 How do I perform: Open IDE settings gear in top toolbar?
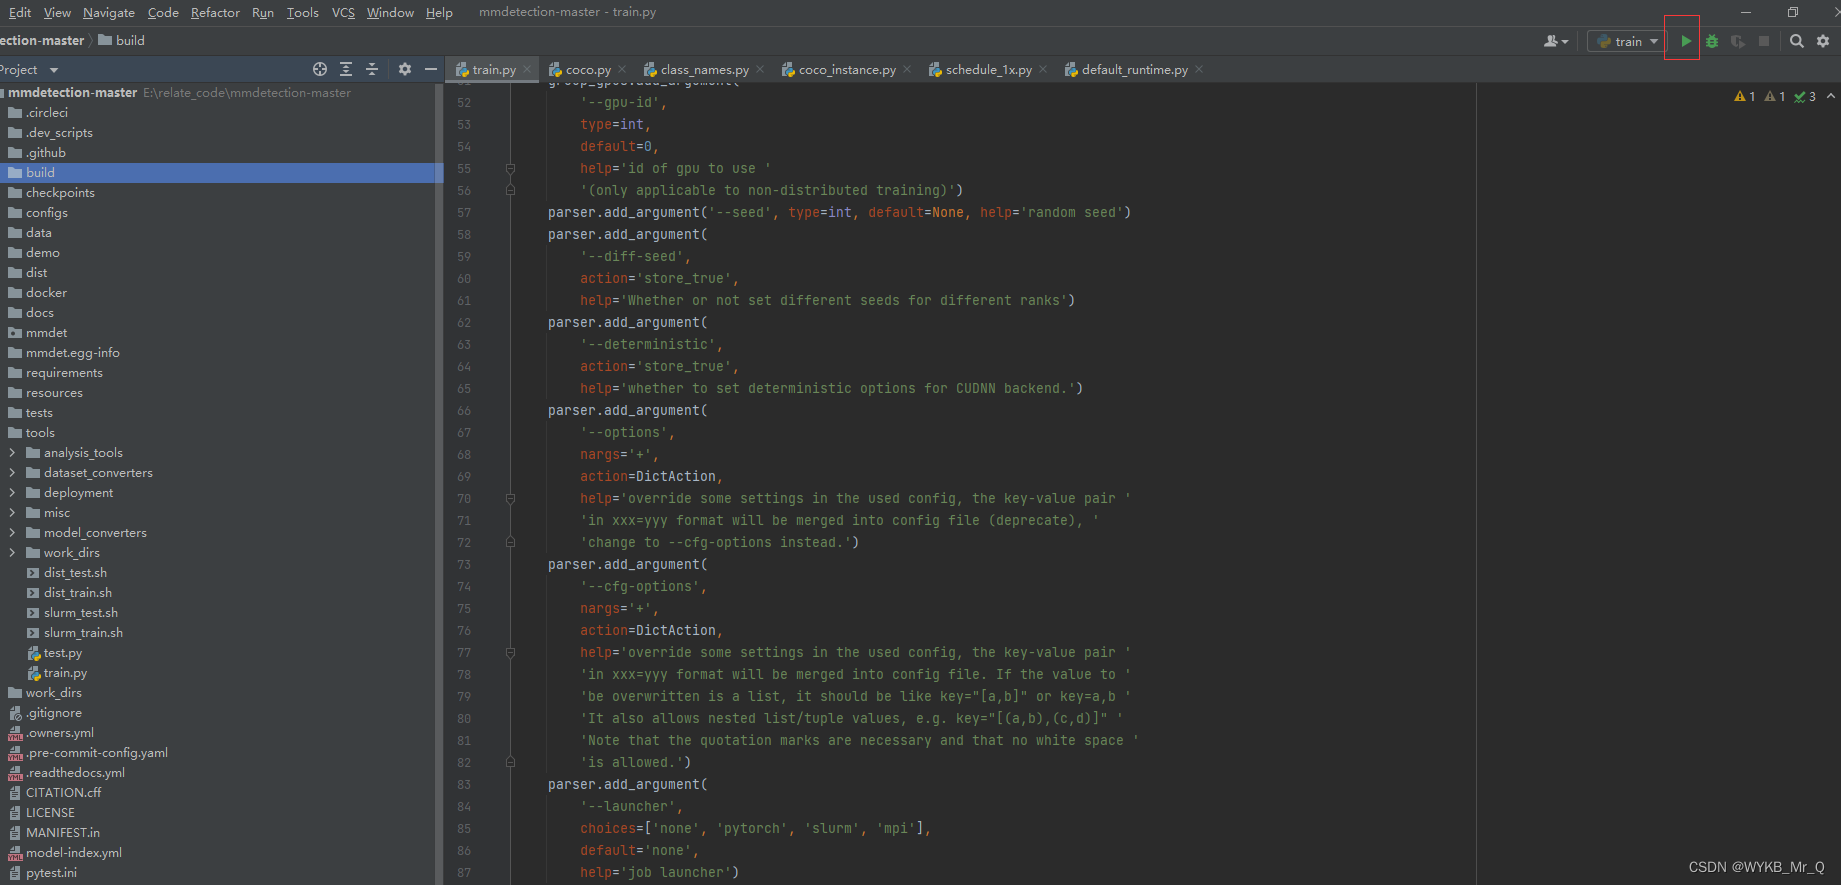1823,41
